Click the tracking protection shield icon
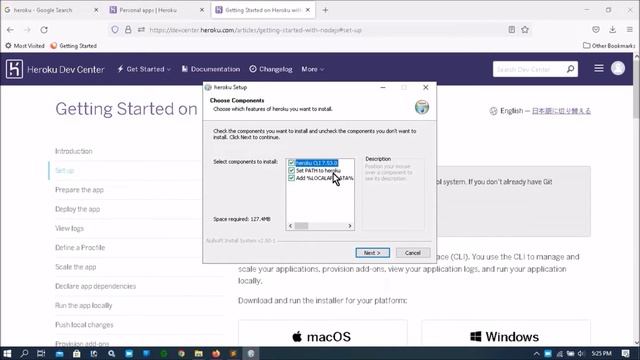Image resolution: width=640 pixels, height=360 pixels. pyautogui.click(x=115, y=30)
